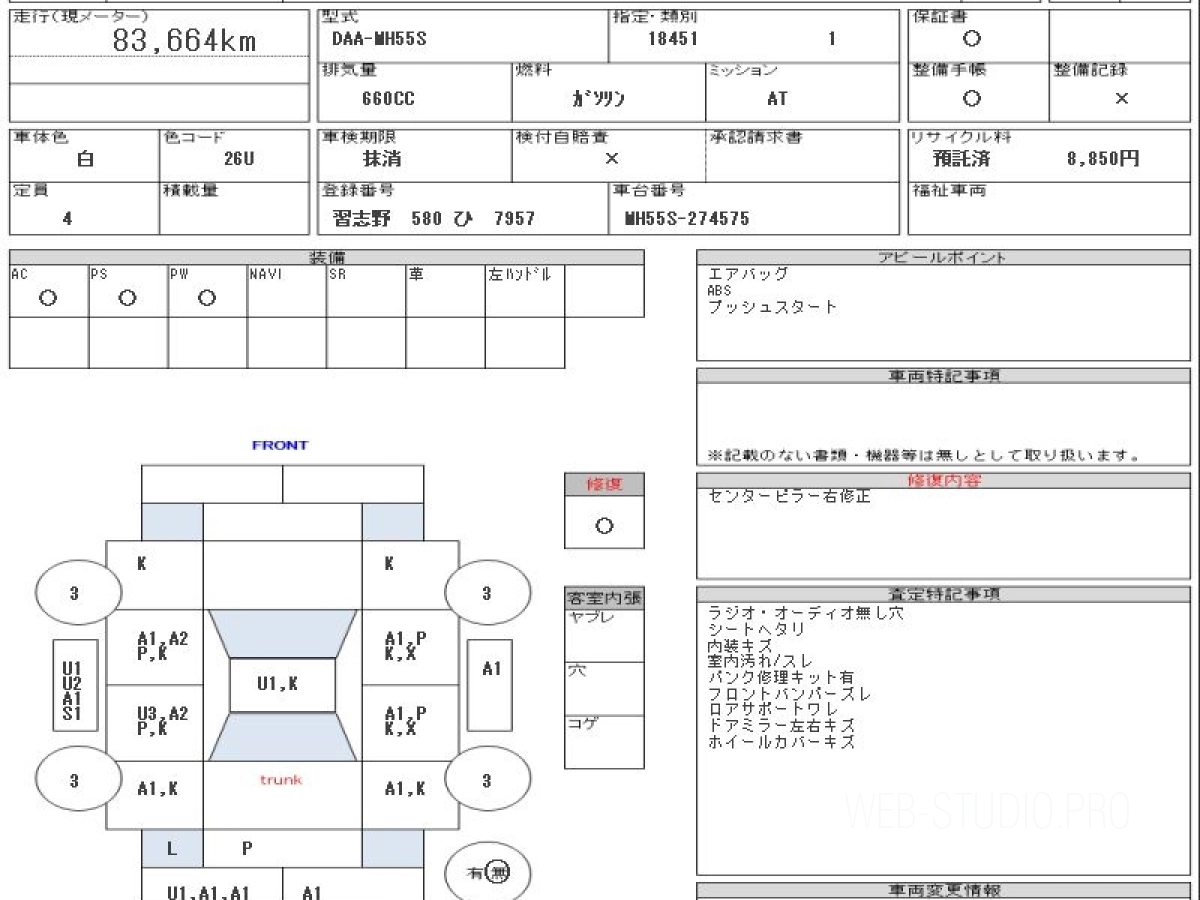Click the 査定特記事項 section header

point(945,593)
